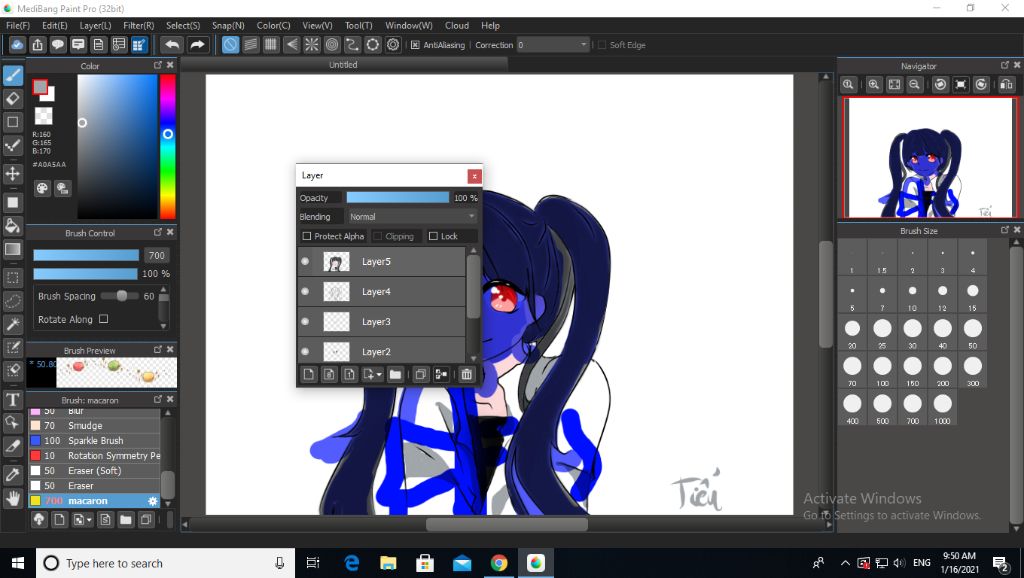This screenshot has height=578, width=1024.
Task: Toggle the AntiAliasing checkbox
Action: (x=415, y=45)
